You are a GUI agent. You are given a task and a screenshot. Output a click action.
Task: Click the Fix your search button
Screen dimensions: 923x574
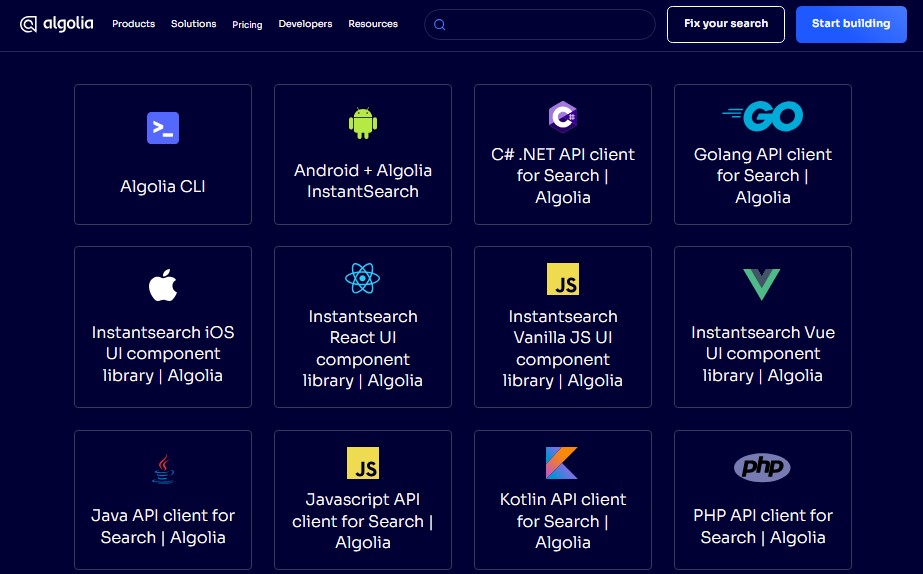[x=726, y=24]
